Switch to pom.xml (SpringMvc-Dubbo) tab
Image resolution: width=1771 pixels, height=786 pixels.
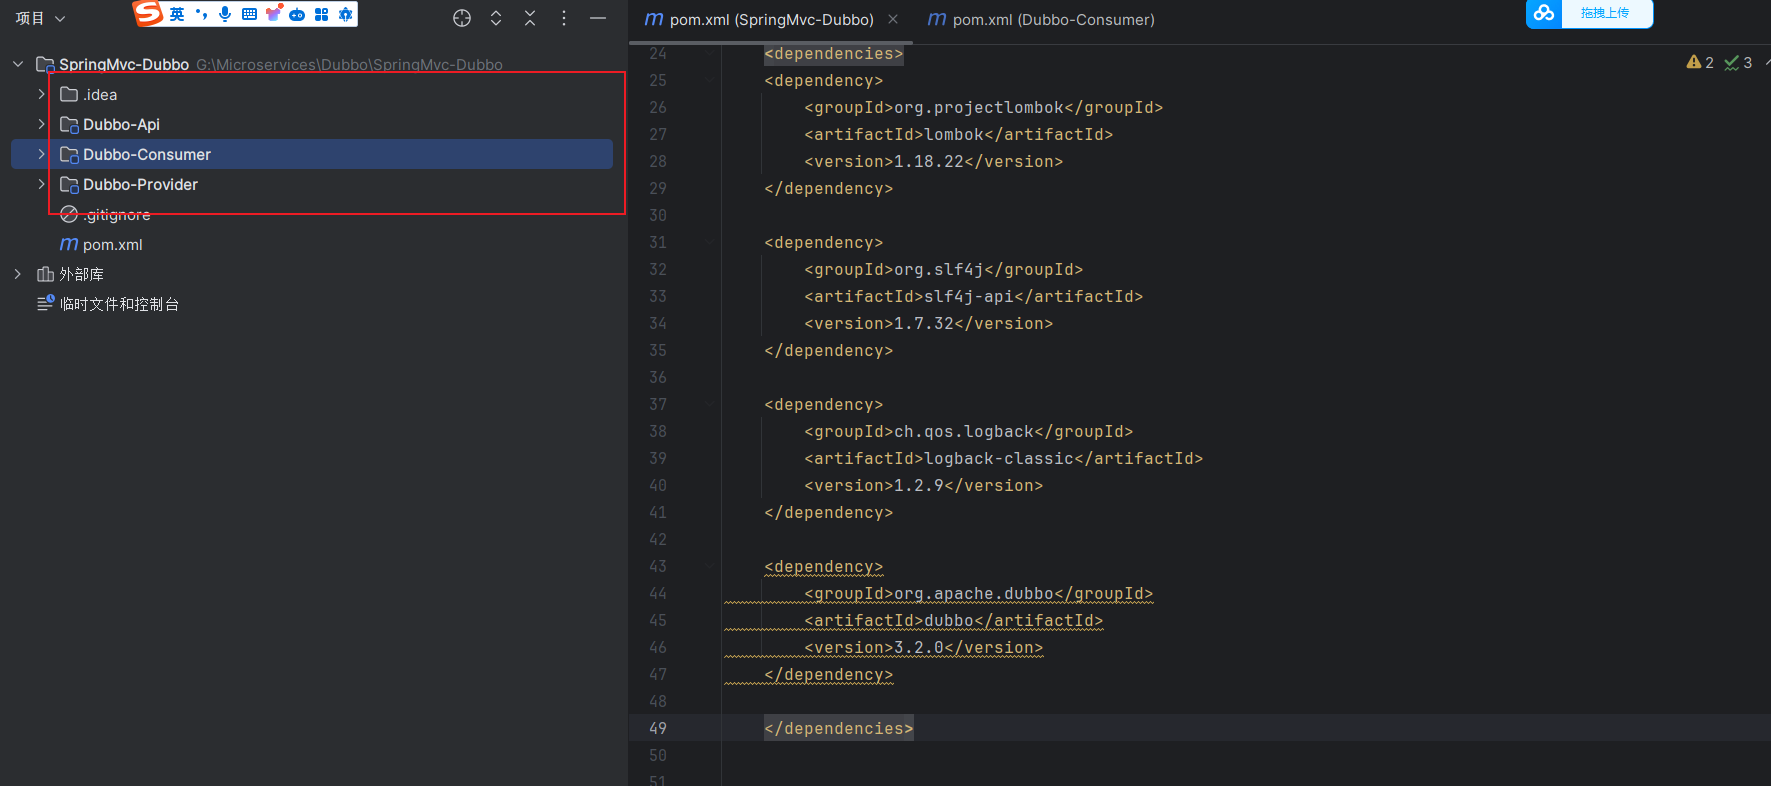771,19
